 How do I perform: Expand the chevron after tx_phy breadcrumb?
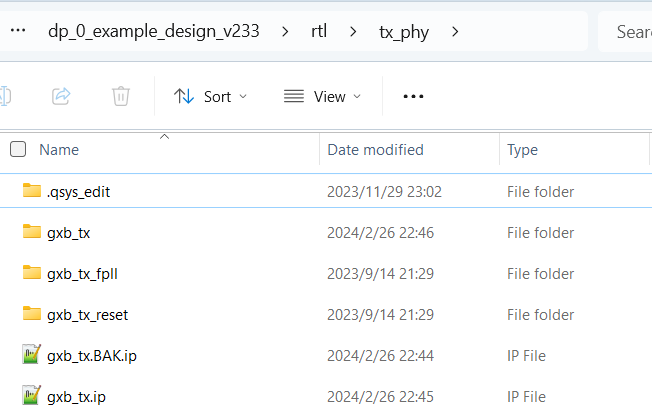[x=456, y=31]
